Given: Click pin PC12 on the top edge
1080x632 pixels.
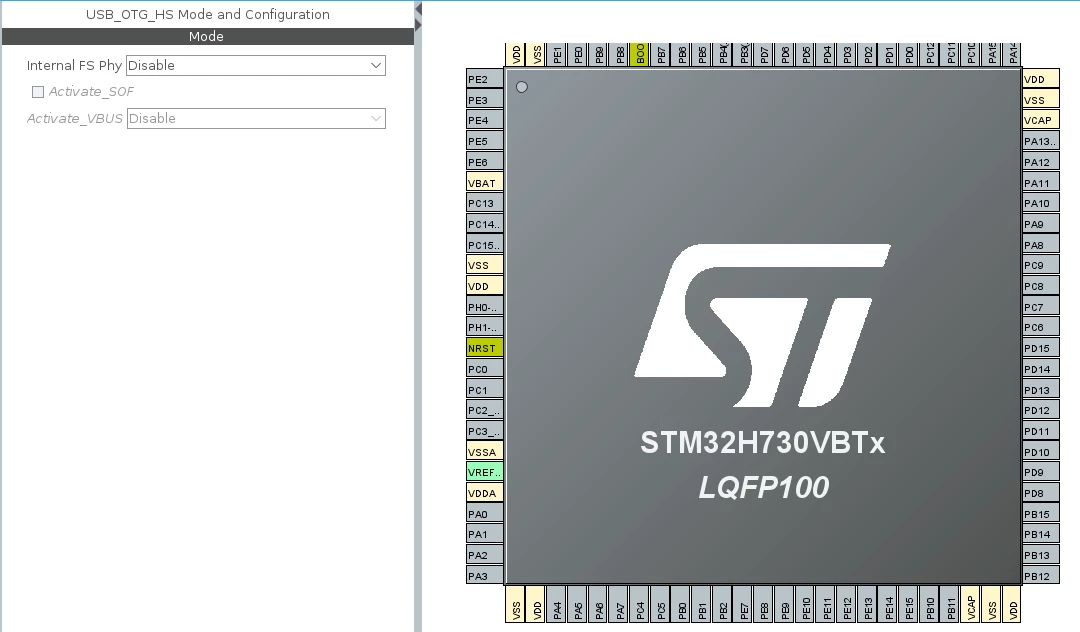Looking at the screenshot, I should [x=930, y=54].
